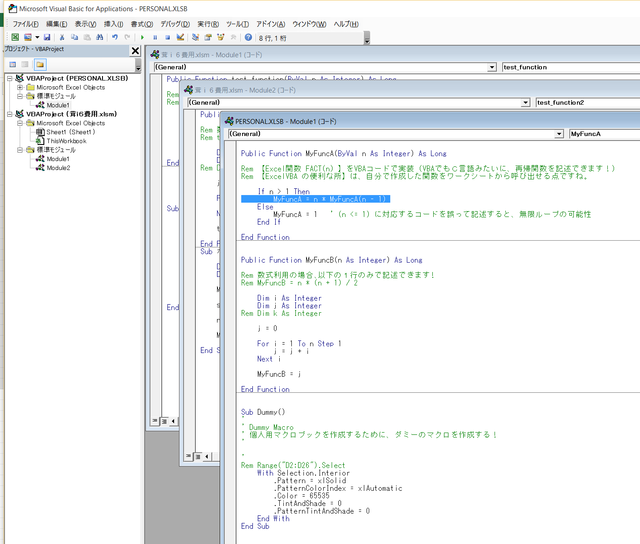This screenshot has width=640, height=544.
Task: Open the 編集(E) menu
Action: point(56,24)
